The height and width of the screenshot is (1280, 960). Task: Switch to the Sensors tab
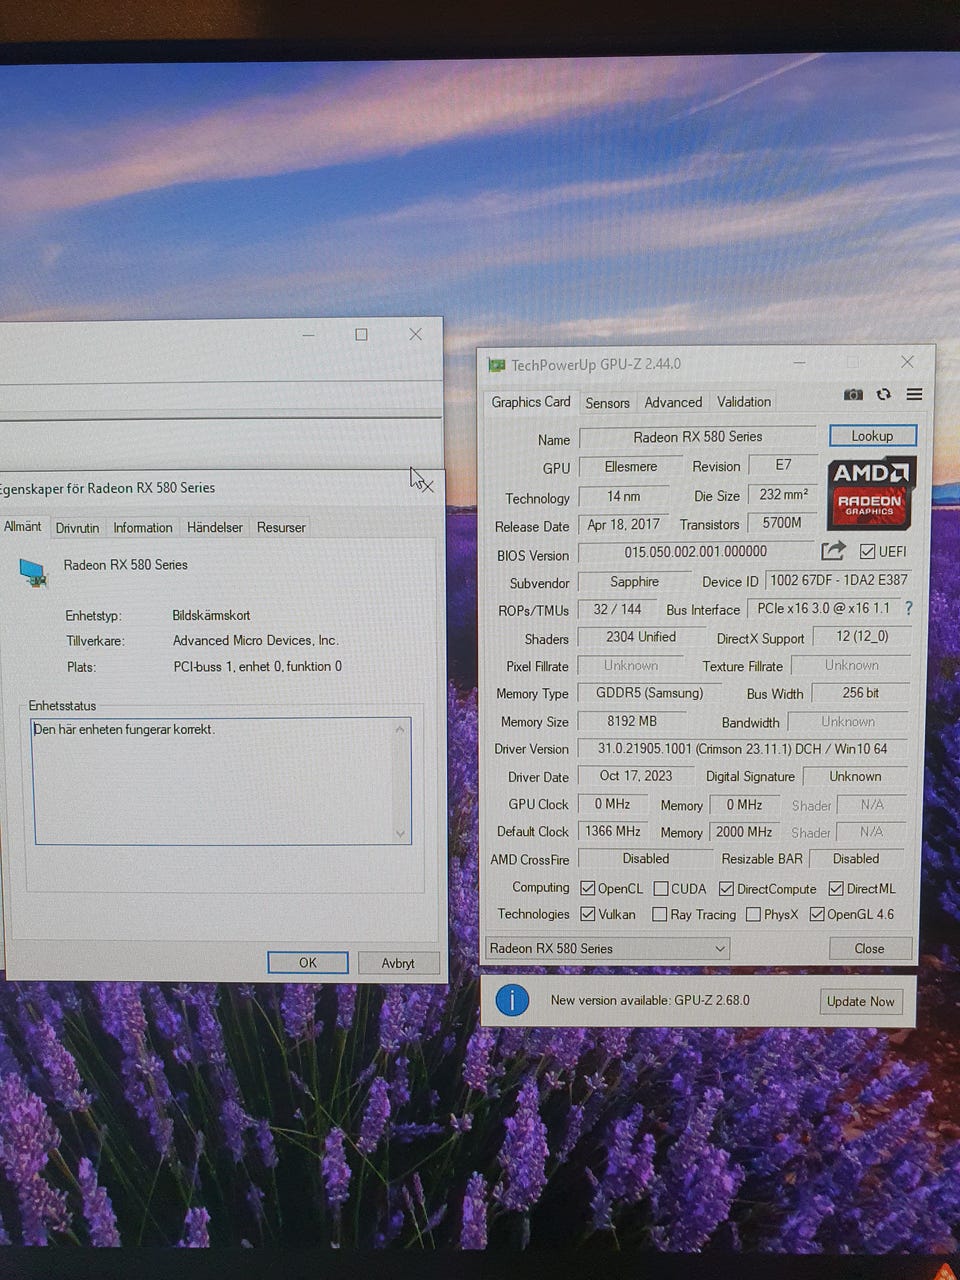(607, 403)
